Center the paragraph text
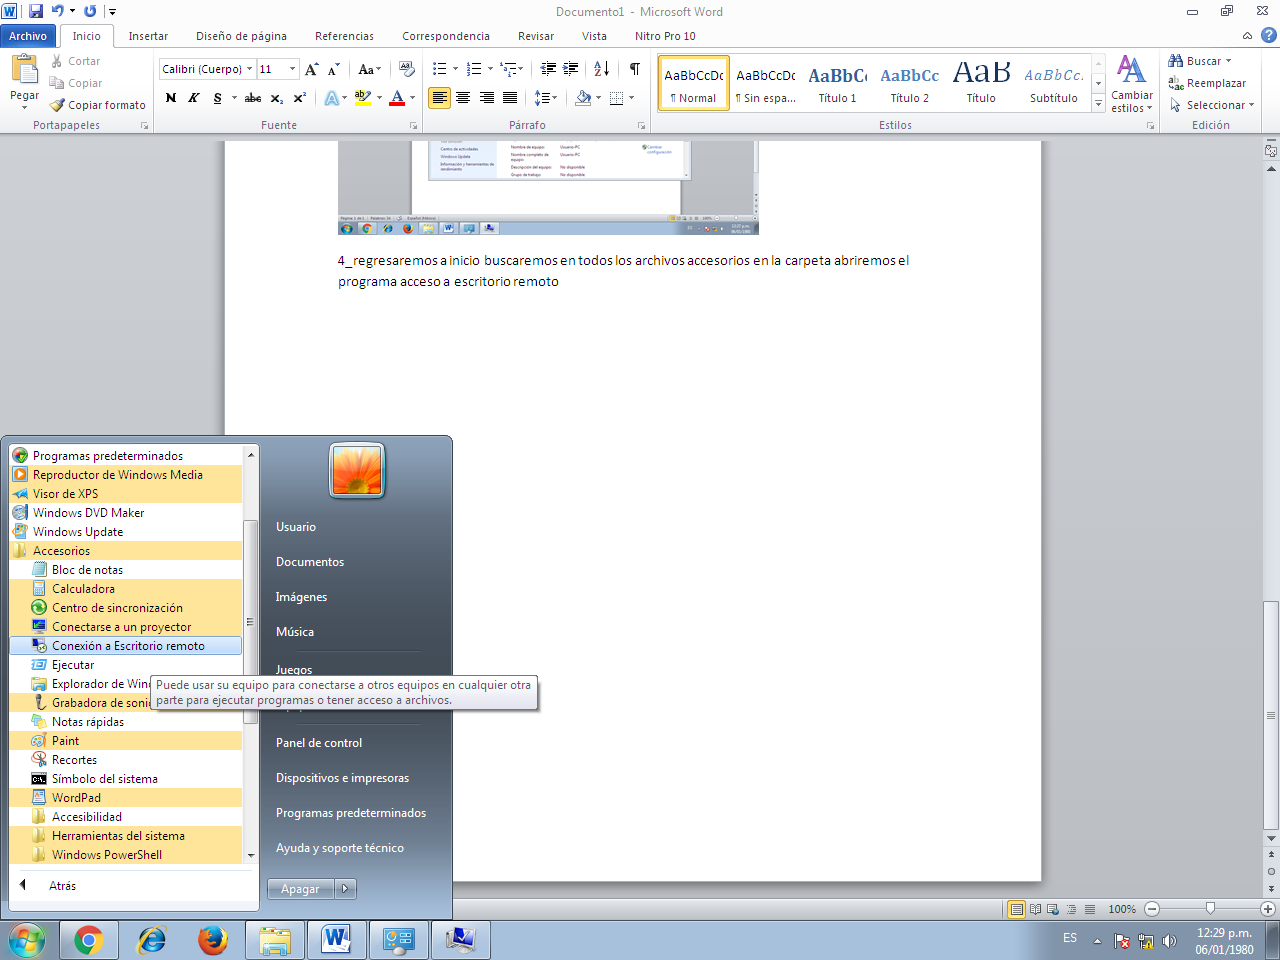 463,98
